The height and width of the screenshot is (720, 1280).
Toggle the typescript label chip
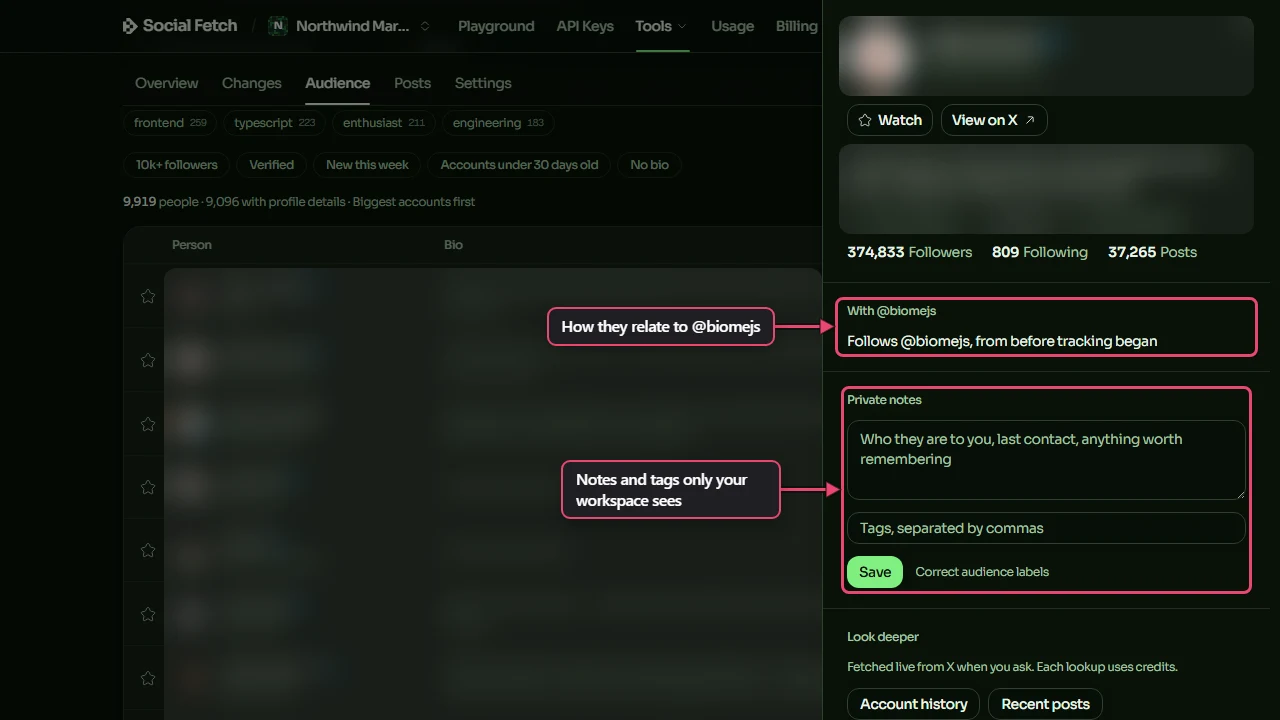pyautogui.click(x=274, y=123)
